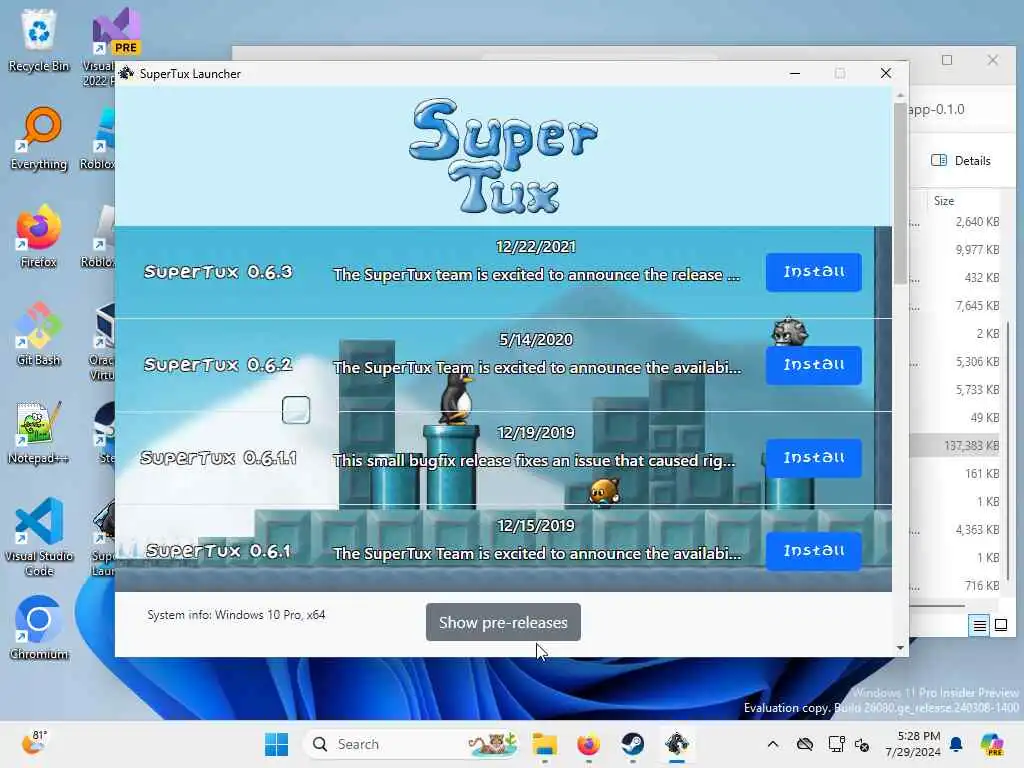The image size is (1024, 768).
Task: Click the SuperTux logo banner
Action: pyautogui.click(x=503, y=156)
